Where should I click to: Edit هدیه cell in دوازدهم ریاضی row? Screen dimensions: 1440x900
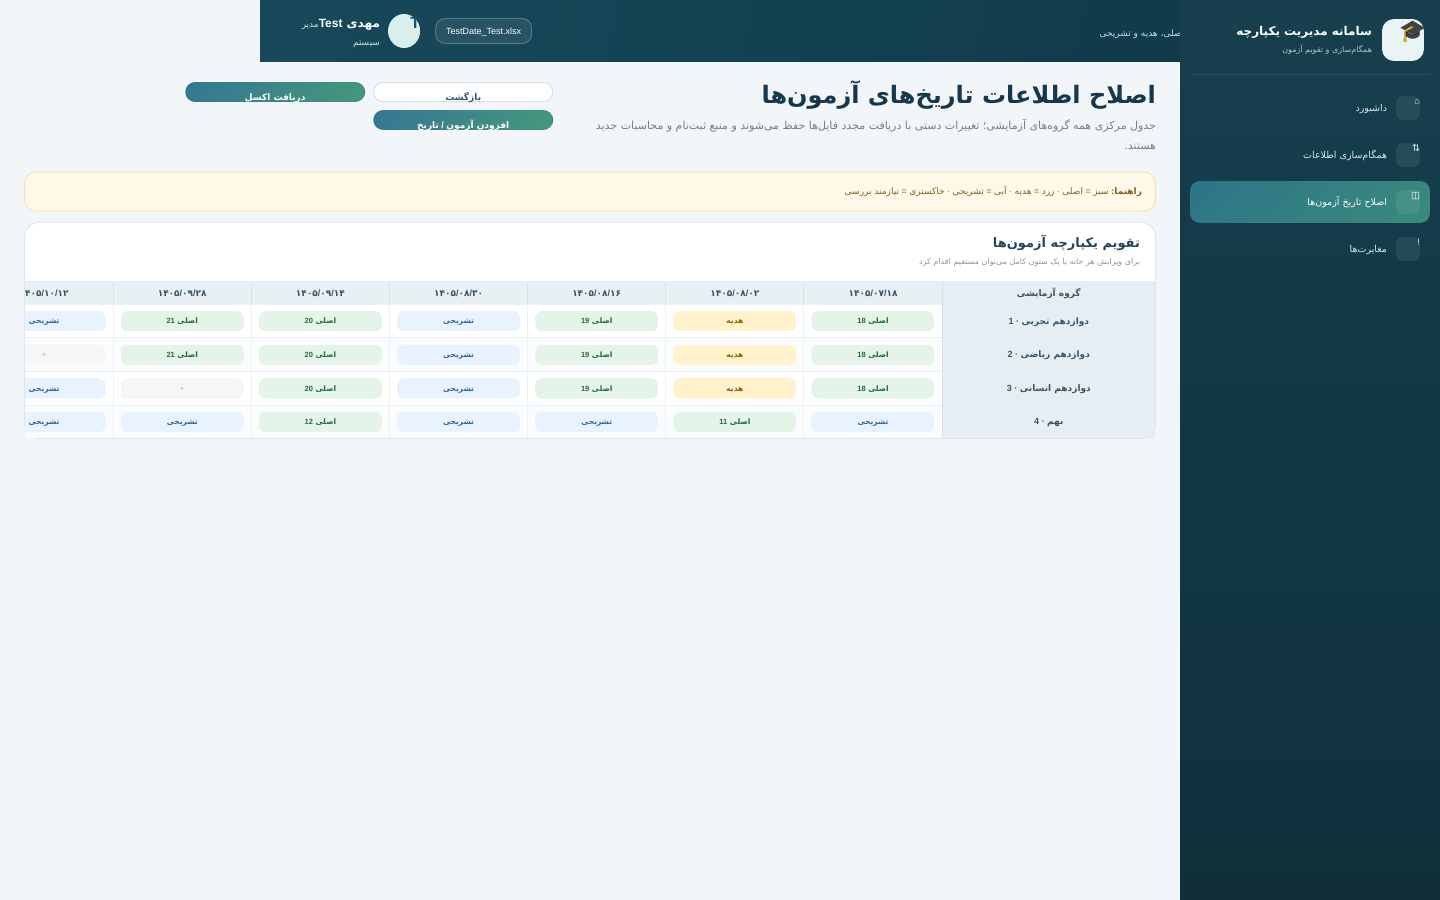(x=735, y=355)
